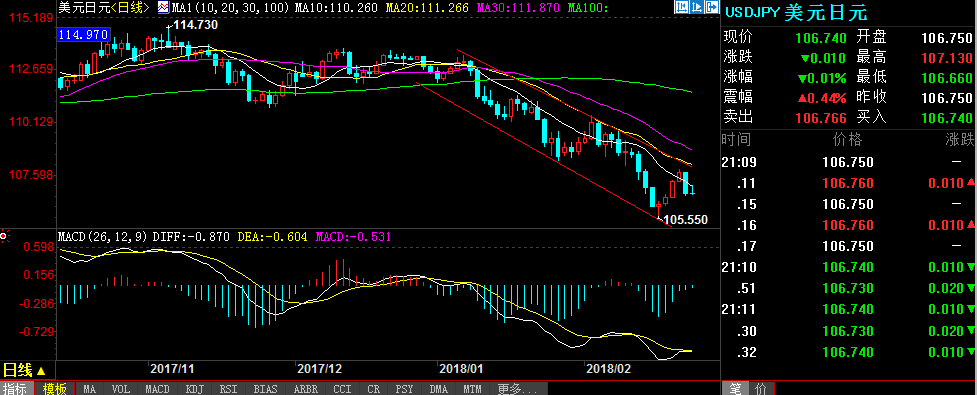This screenshot has height=395, width=977.
Task: Click the 105.550 low price label
Action: pos(685,220)
